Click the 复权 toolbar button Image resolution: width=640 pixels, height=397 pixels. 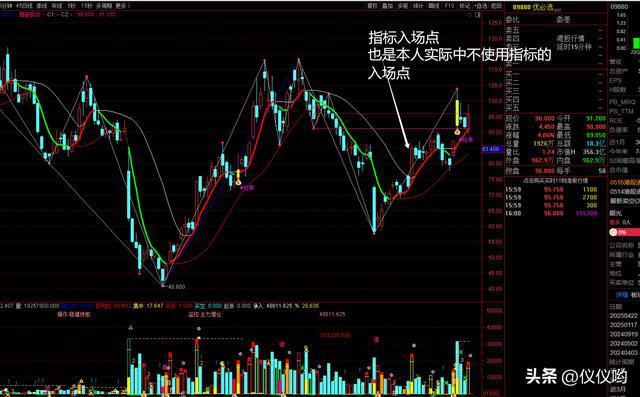point(372,6)
